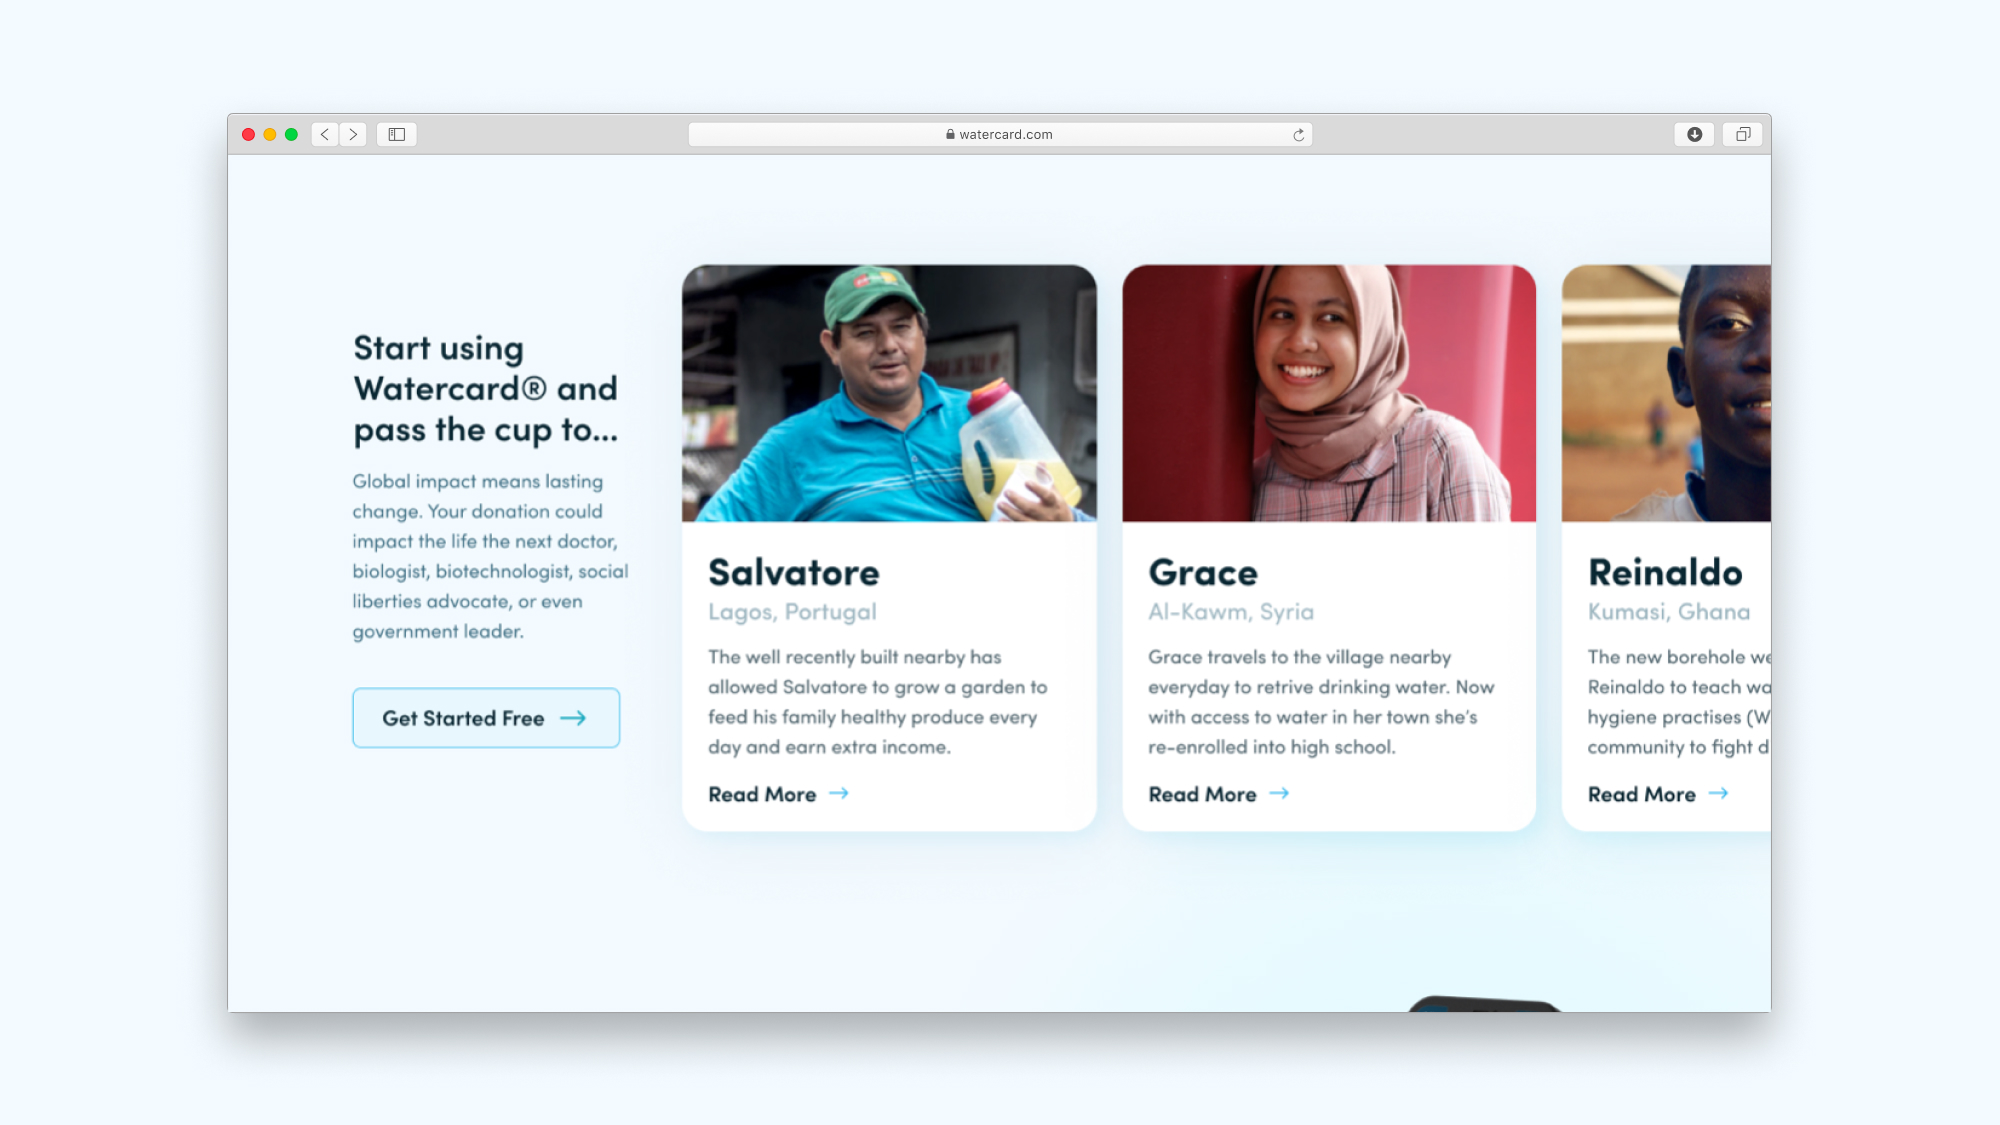Click the back navigation arrow icon
Image resolution: width=2000 pixels, height=1125 pixels.
324,133
